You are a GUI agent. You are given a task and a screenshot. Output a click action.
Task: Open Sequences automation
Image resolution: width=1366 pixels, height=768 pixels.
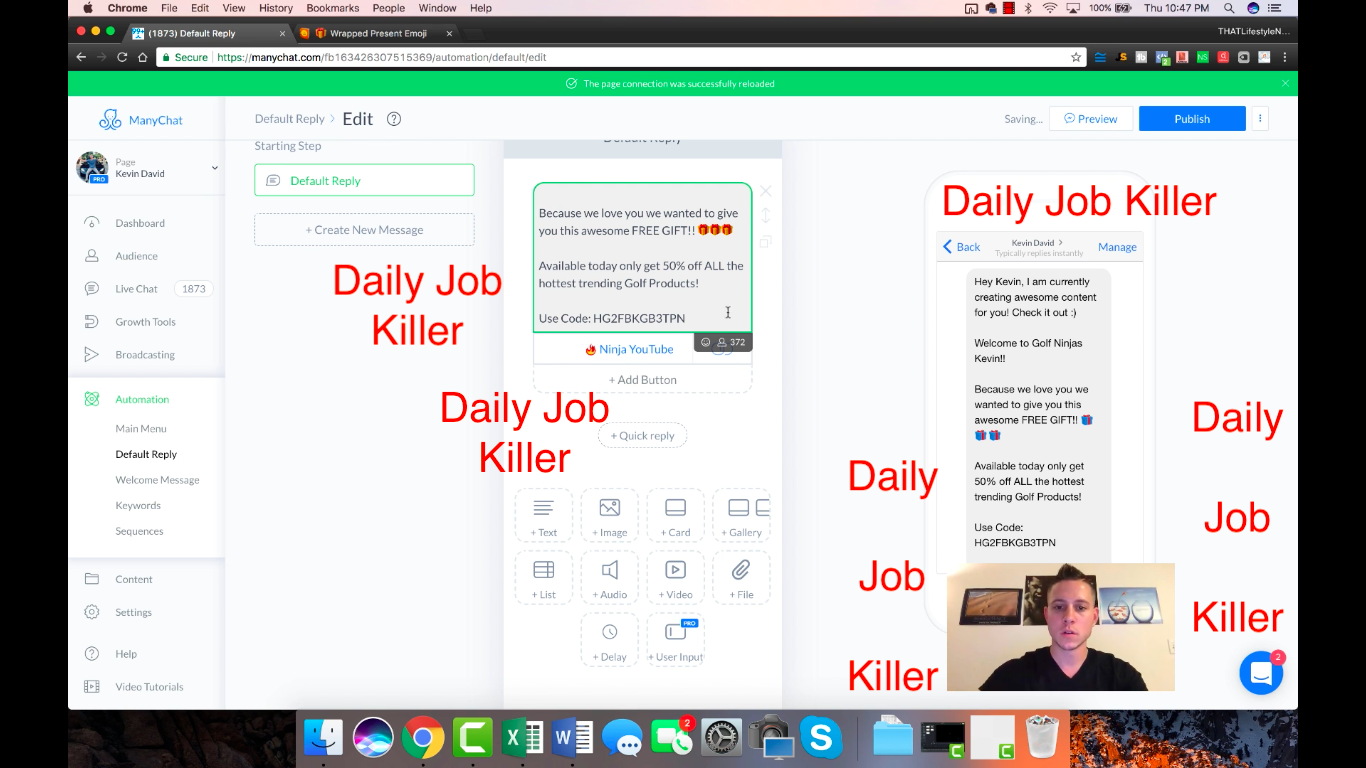(139, 532)
